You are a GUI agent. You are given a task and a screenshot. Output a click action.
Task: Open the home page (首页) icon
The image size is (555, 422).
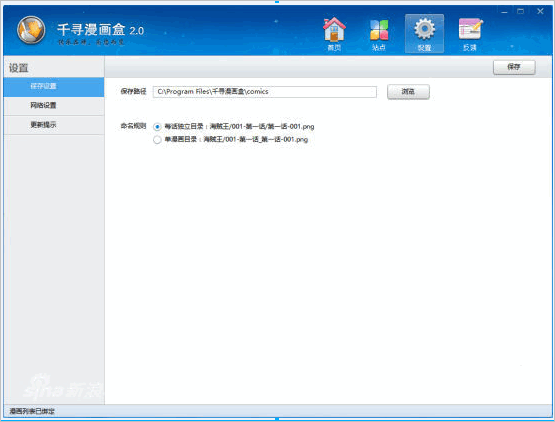(x=334, y=34)
